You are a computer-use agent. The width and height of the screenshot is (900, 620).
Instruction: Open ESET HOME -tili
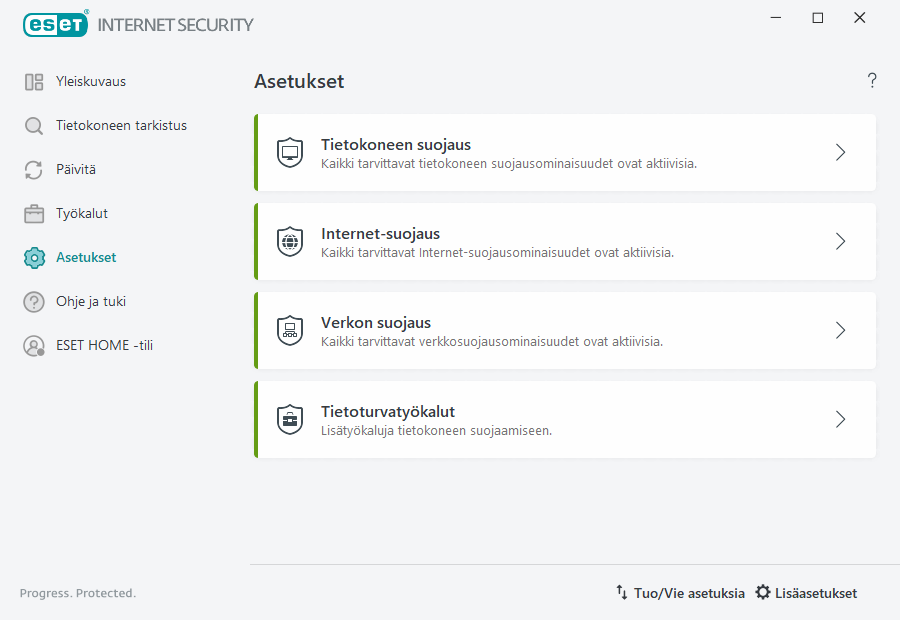click(104, 346)
